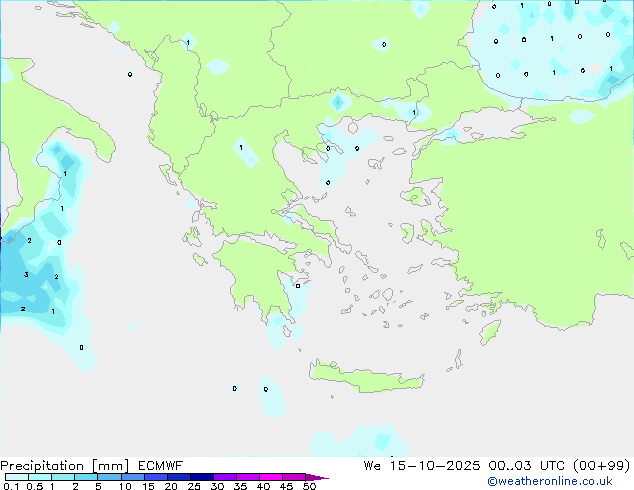Click the date 'We 15-10-2025' text
The width and height of the screenshot is (634, 490).
422,466
